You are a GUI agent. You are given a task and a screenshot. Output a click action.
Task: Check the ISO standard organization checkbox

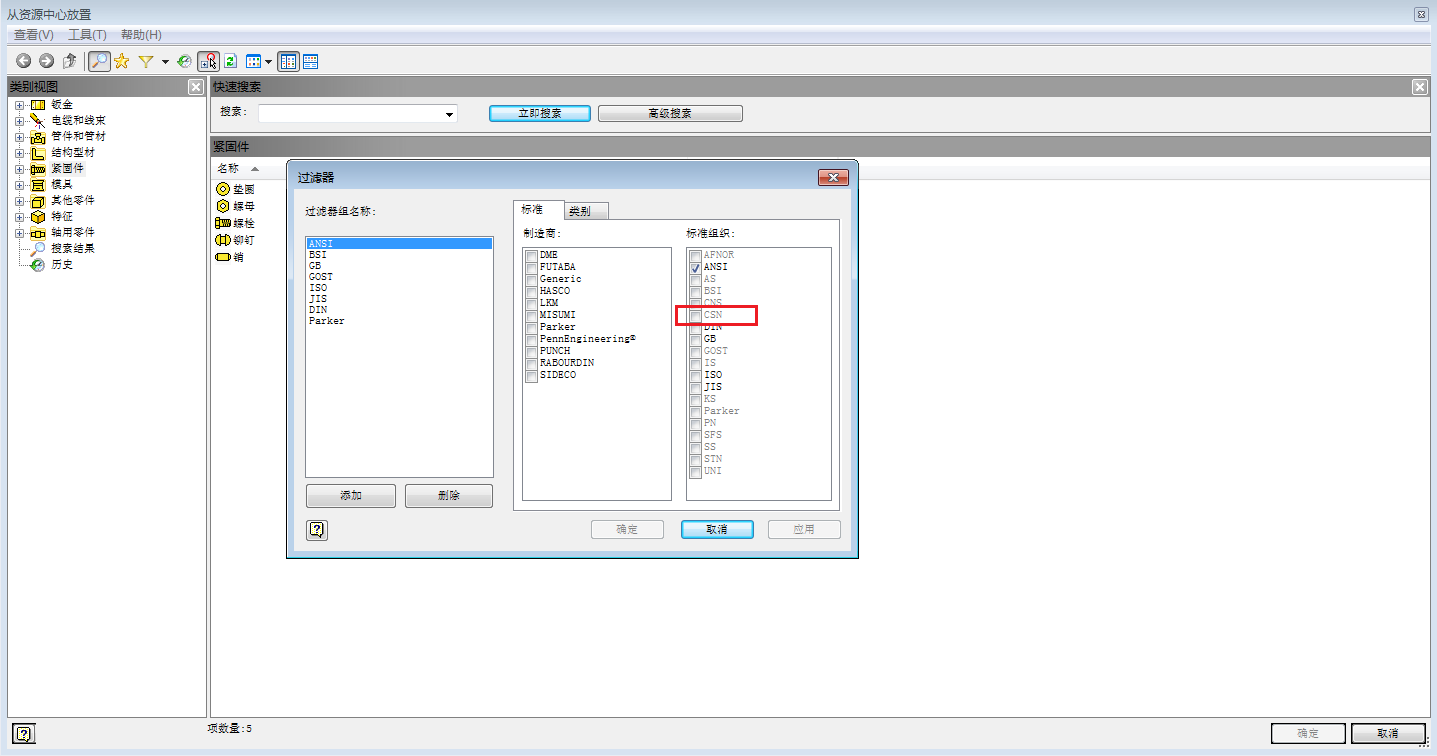pyautogui.click(x=695, y=376)
